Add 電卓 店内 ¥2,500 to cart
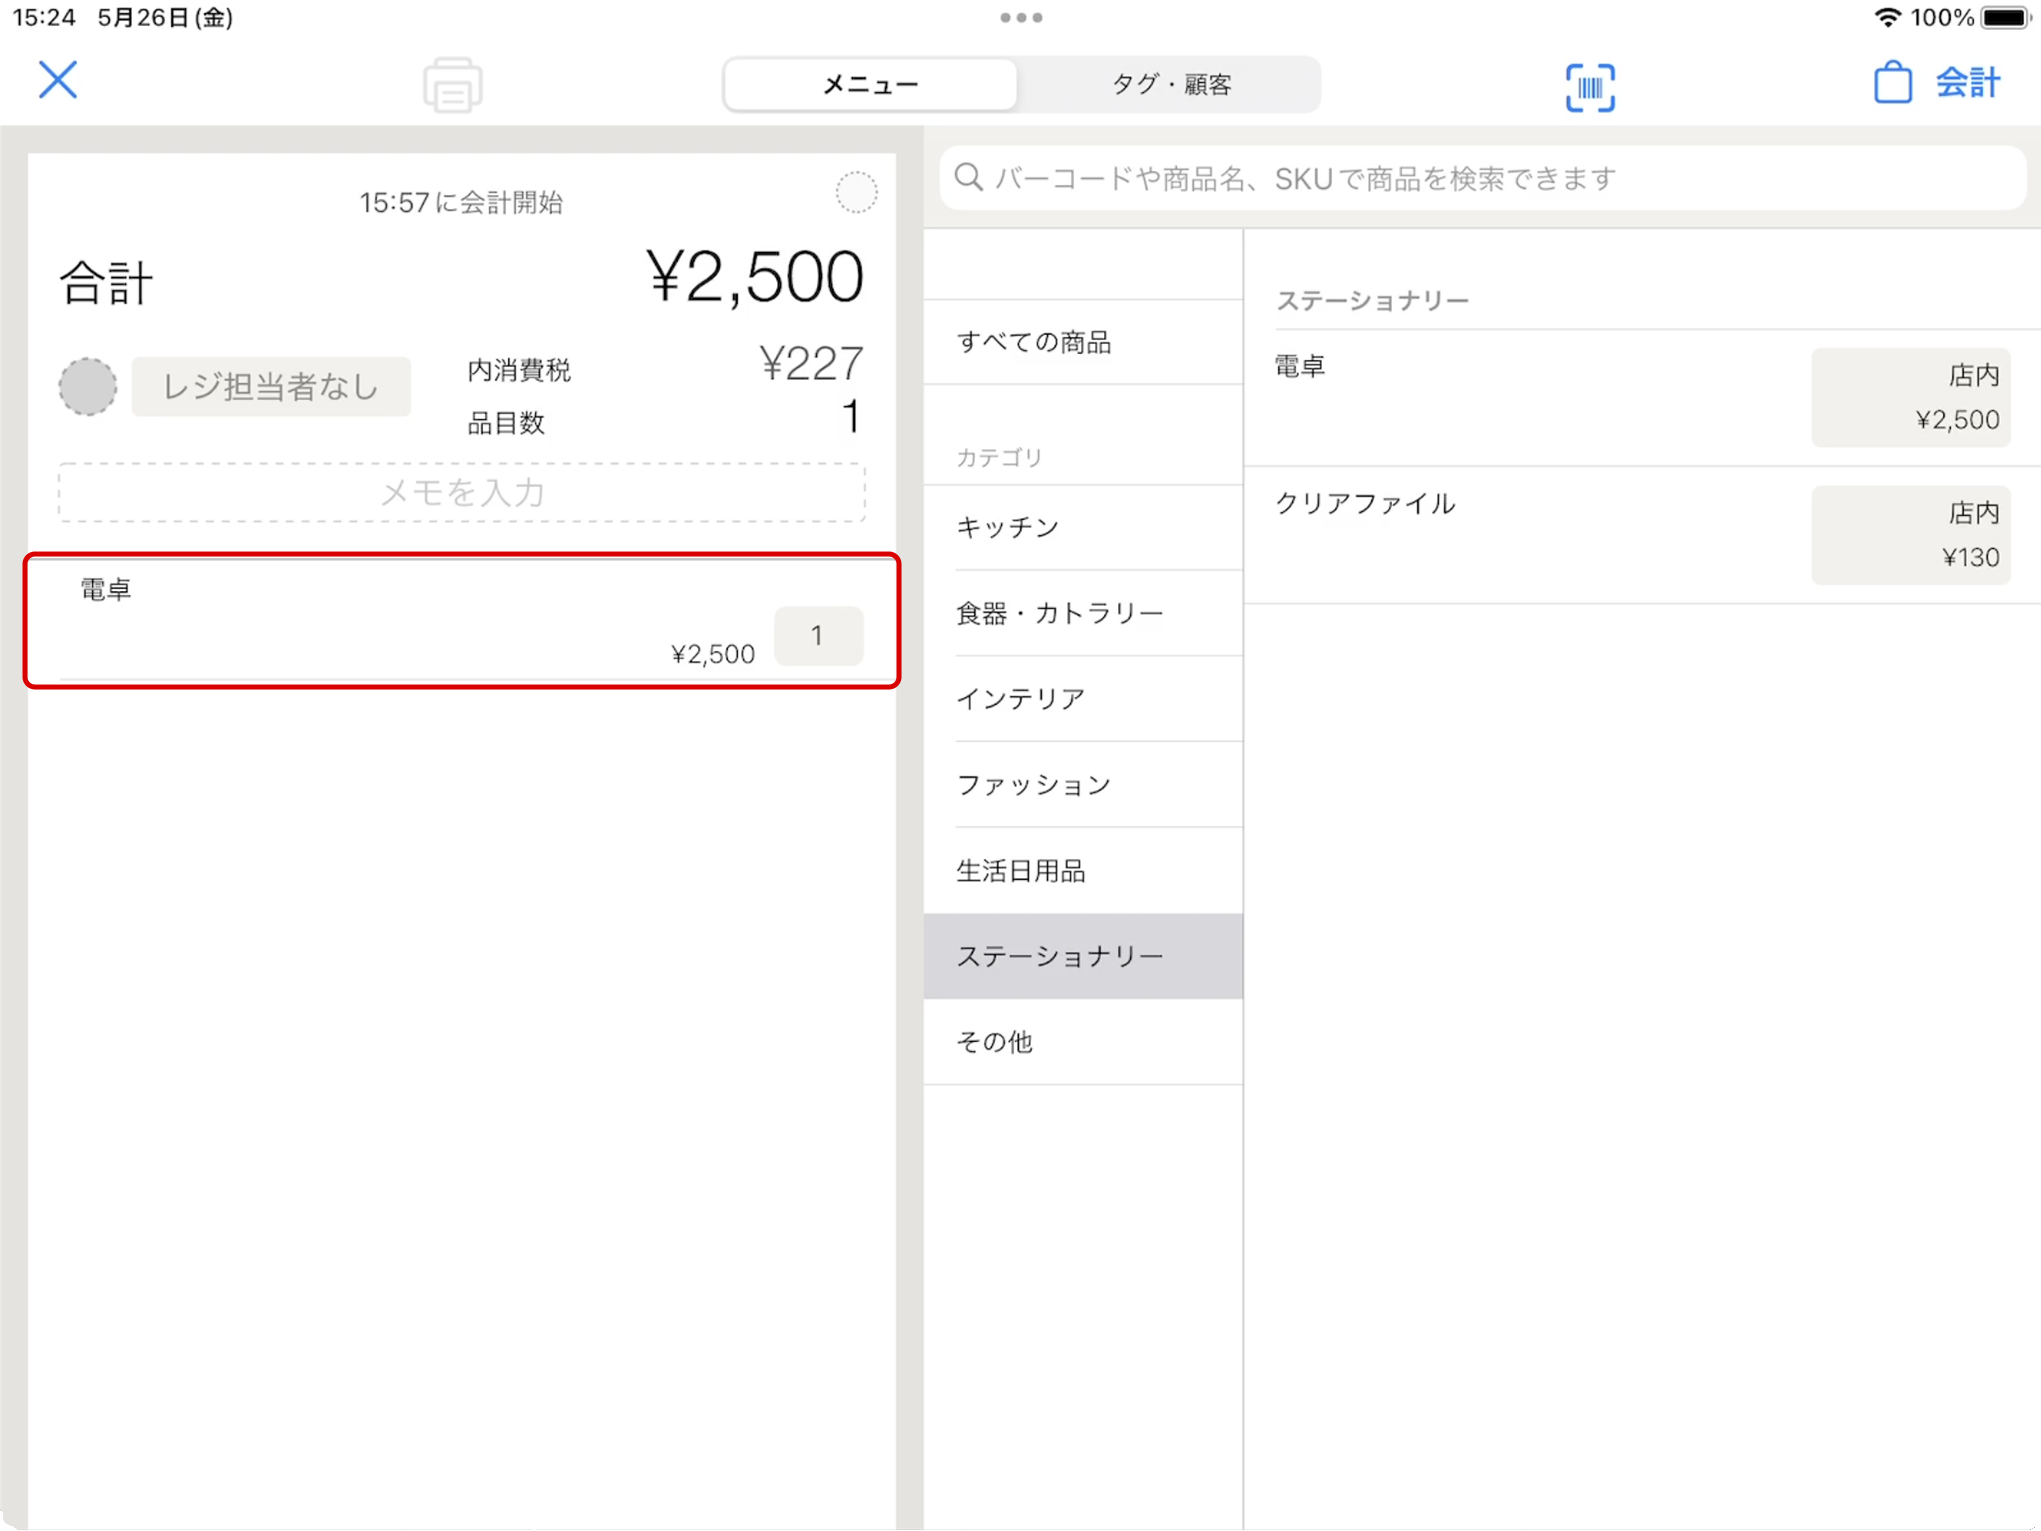 coord(1910,397)
